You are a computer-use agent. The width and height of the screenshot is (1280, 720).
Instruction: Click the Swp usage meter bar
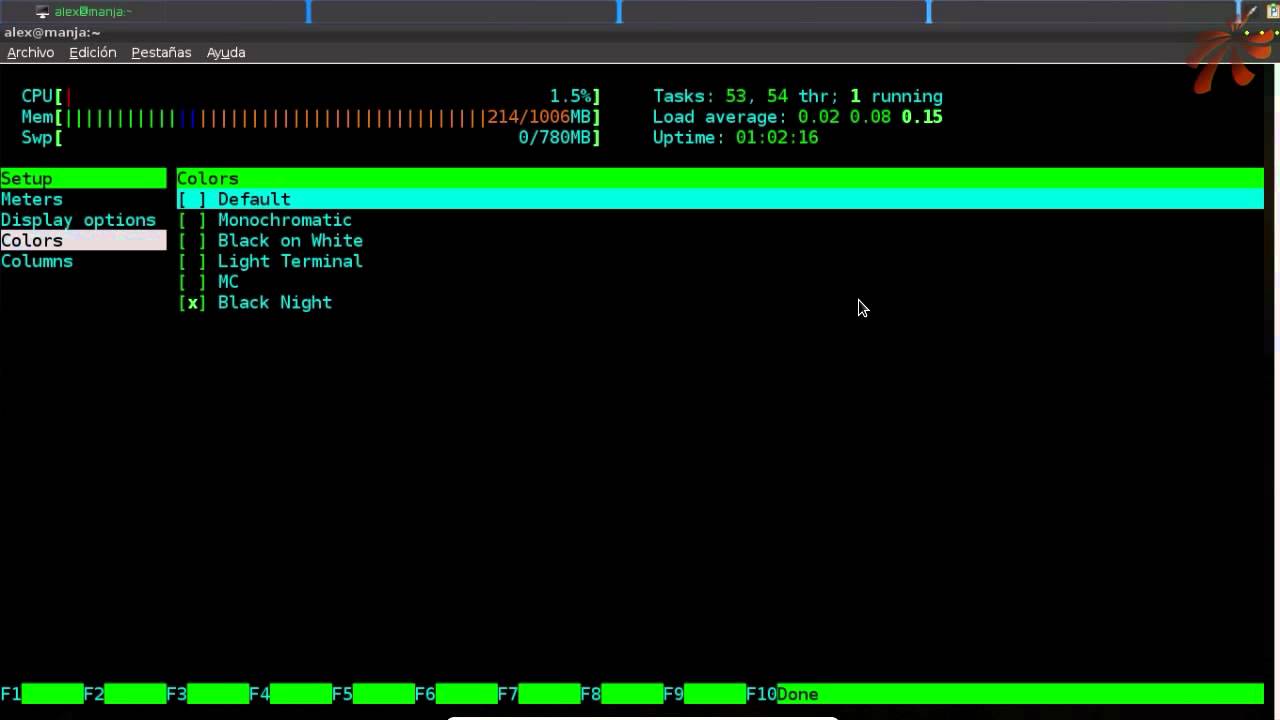coord(311,137)
